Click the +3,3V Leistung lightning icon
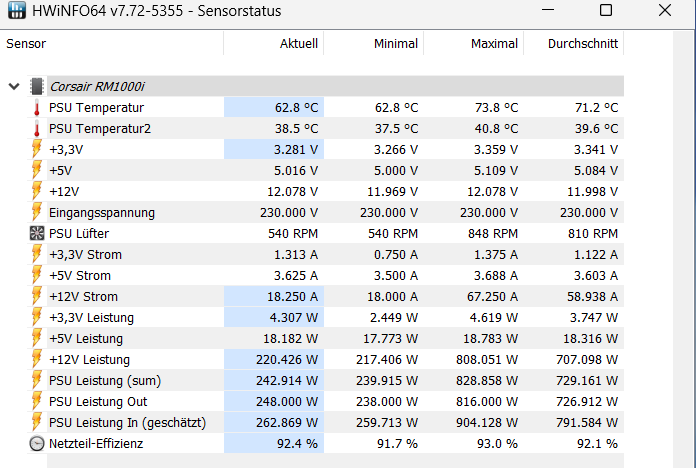The width and height of the screenshot is (696, 468). 37,317
